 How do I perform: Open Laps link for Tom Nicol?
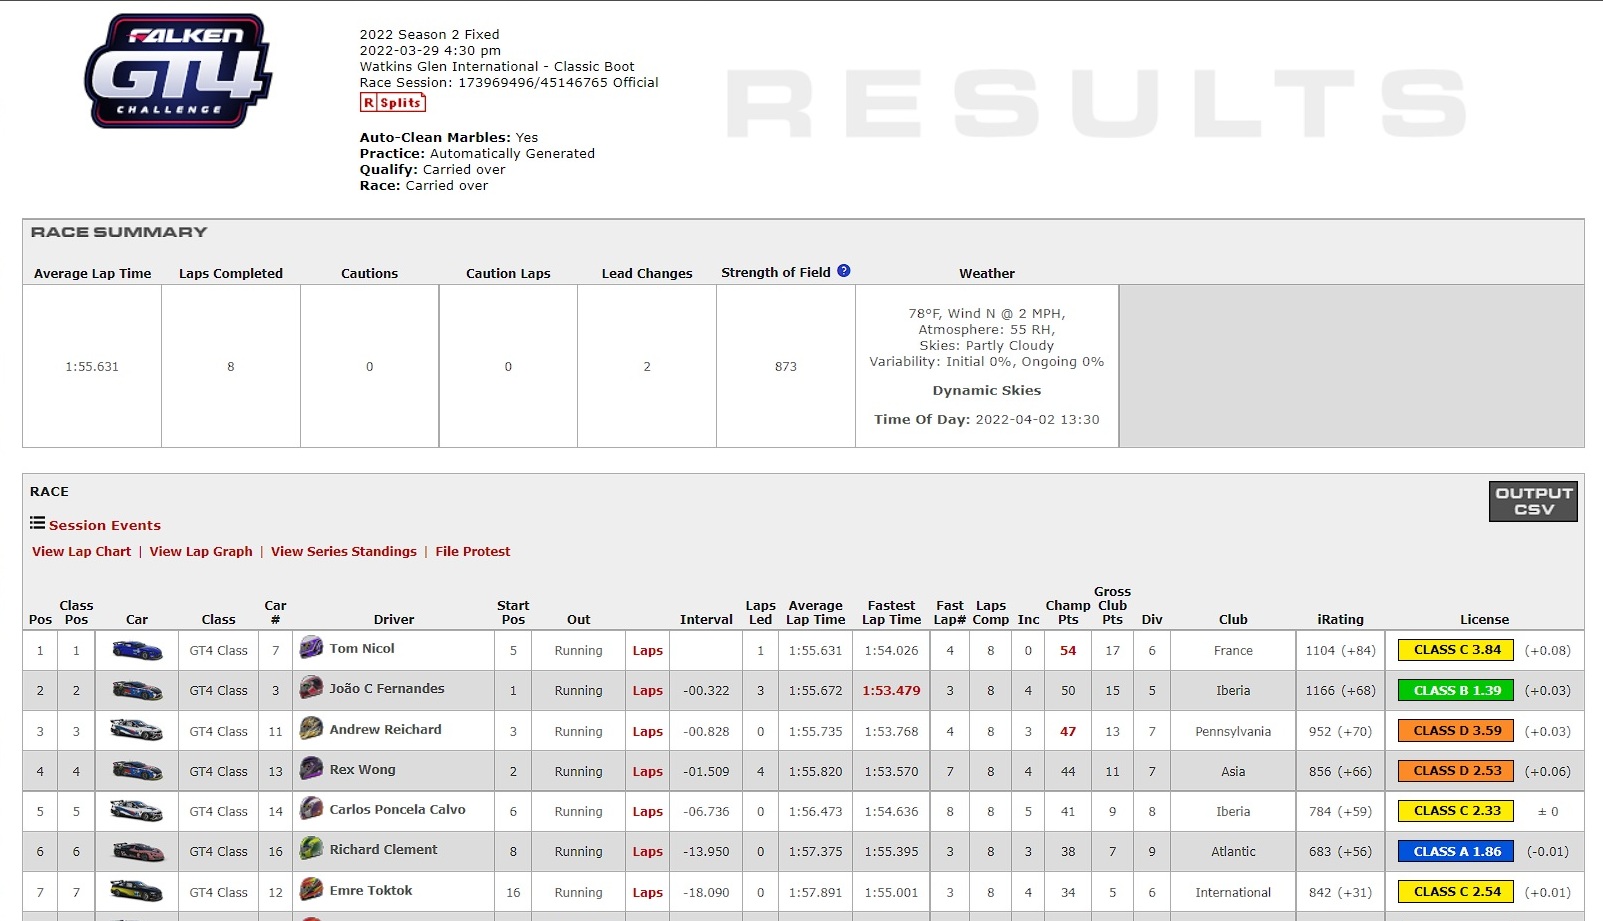click(x=648, y=651)
